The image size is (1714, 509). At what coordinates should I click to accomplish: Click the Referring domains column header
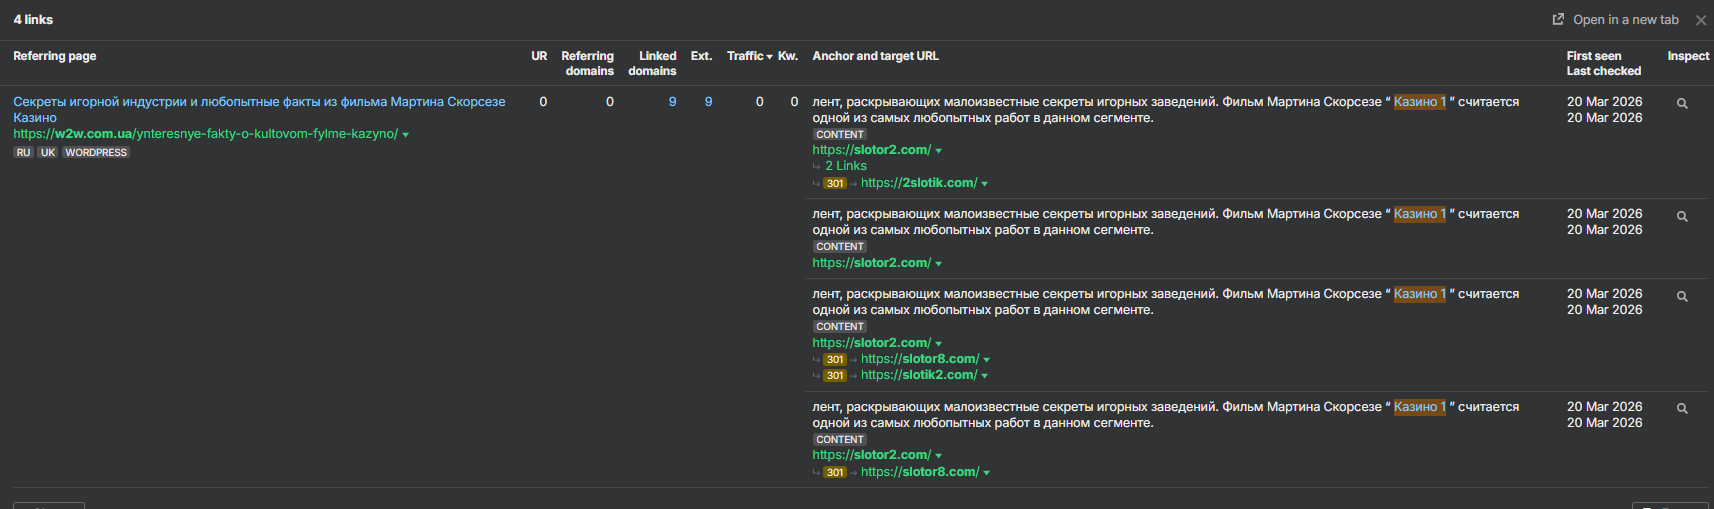[587, 63]
